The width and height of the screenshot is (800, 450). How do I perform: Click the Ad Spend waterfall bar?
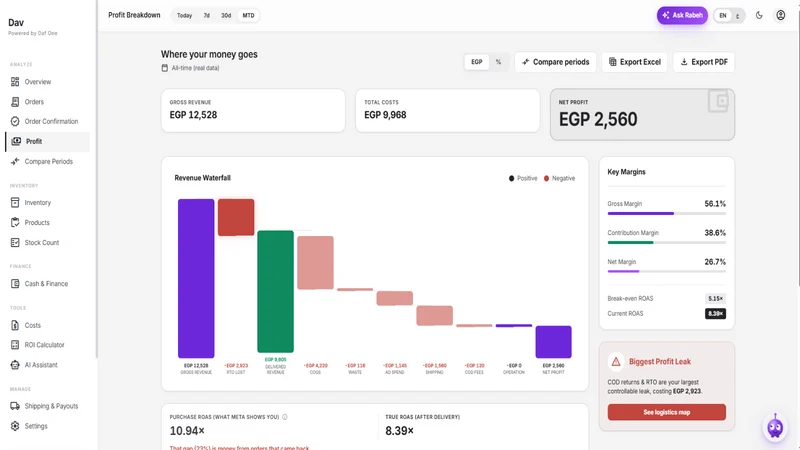(395, 298)
